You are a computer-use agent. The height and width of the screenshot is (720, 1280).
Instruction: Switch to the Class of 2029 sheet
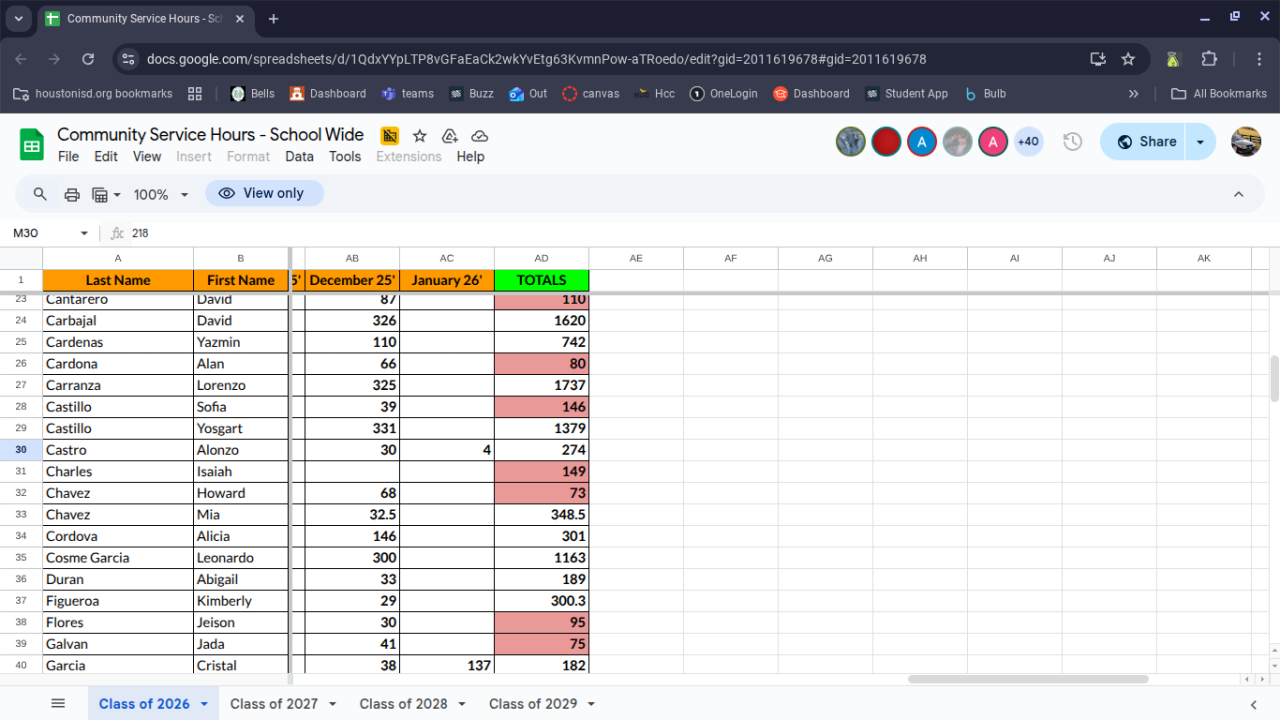[533, 704]
